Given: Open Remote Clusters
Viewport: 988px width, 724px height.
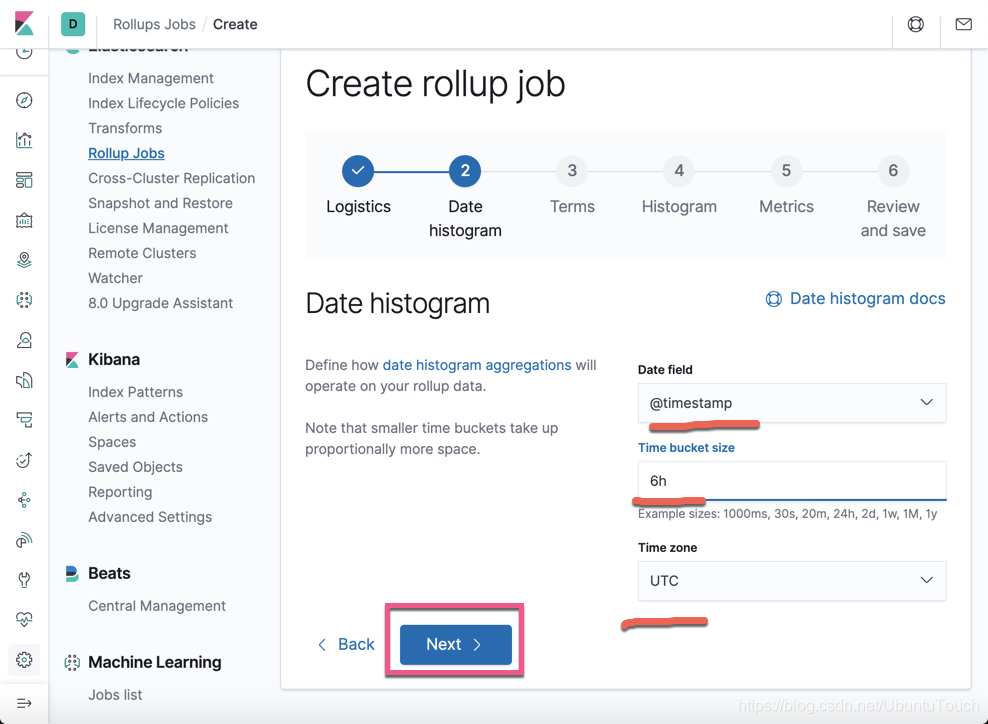Looking at the screenshot, I should [x=142, y=253].
